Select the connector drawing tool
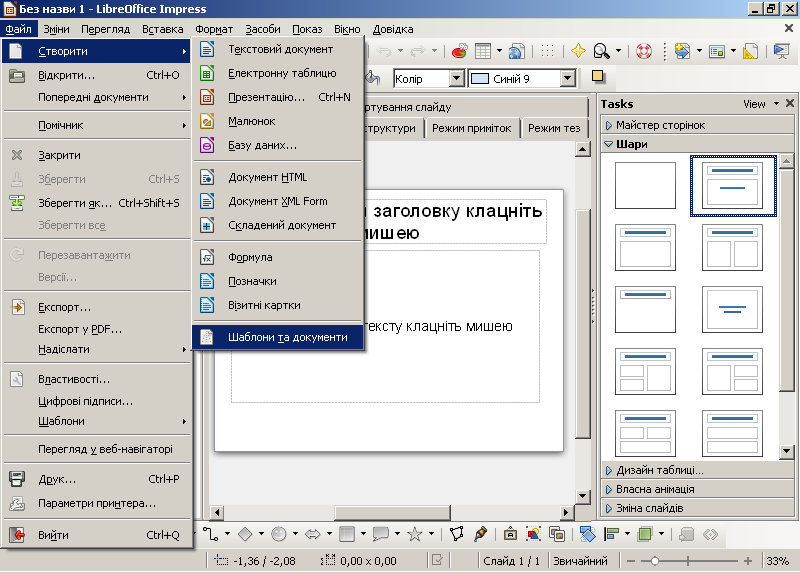Screen dimensions: 800x574 pyautogui.click(x=210, y=534)
